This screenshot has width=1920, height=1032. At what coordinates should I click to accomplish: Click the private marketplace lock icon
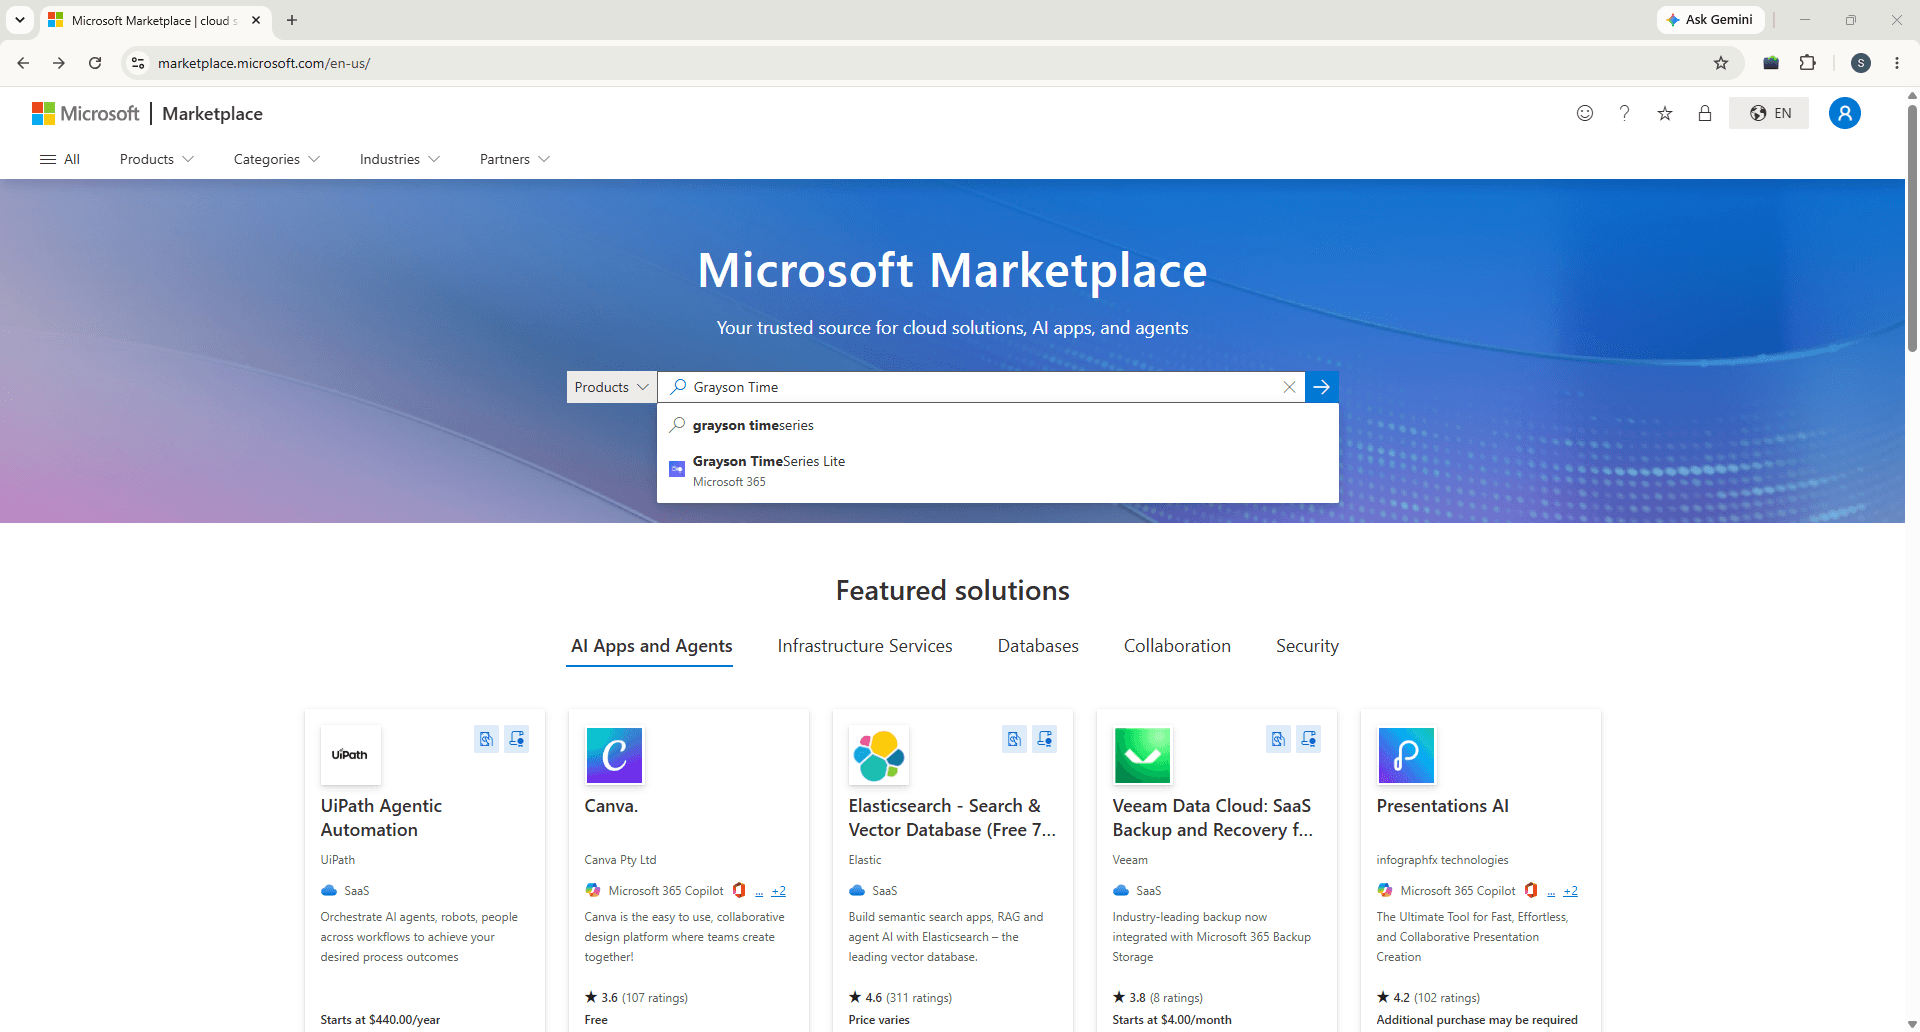(x=1705, y=113)
